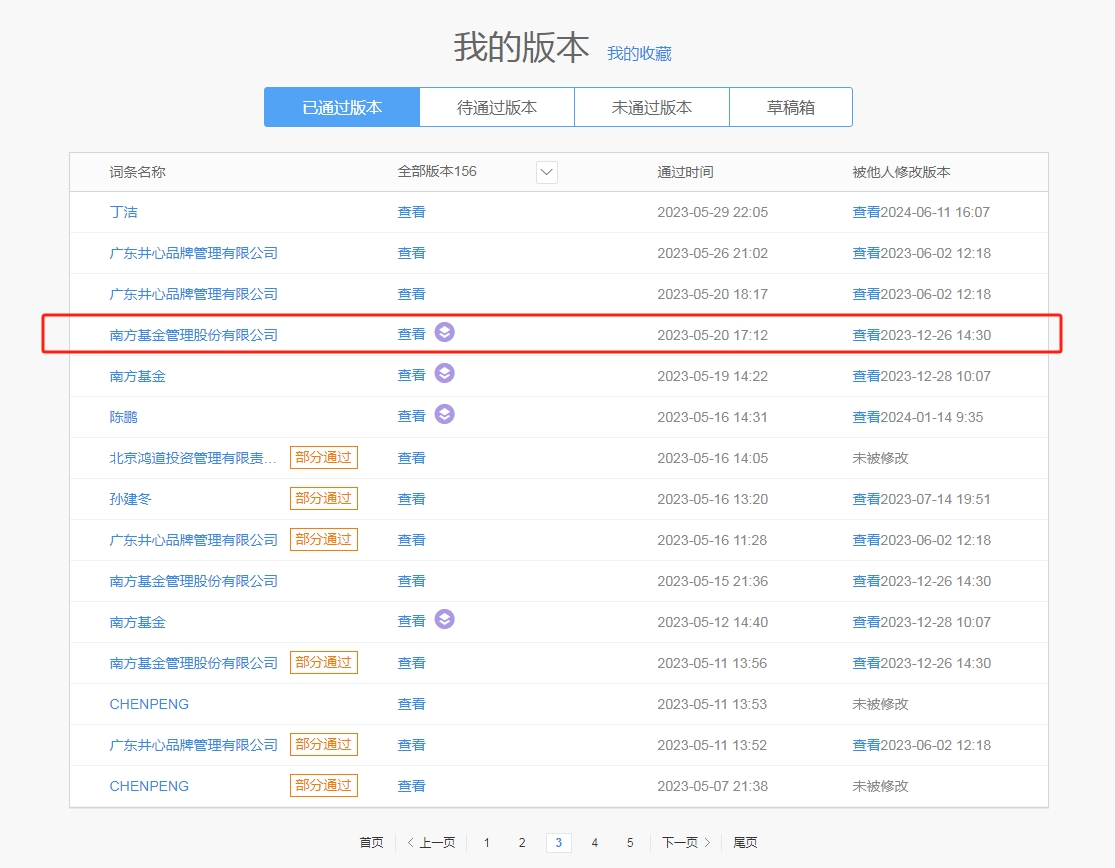1115x868 pixels.
Task: Open the 全部版本156 dropdown arrow
Action: coord(546,172)
